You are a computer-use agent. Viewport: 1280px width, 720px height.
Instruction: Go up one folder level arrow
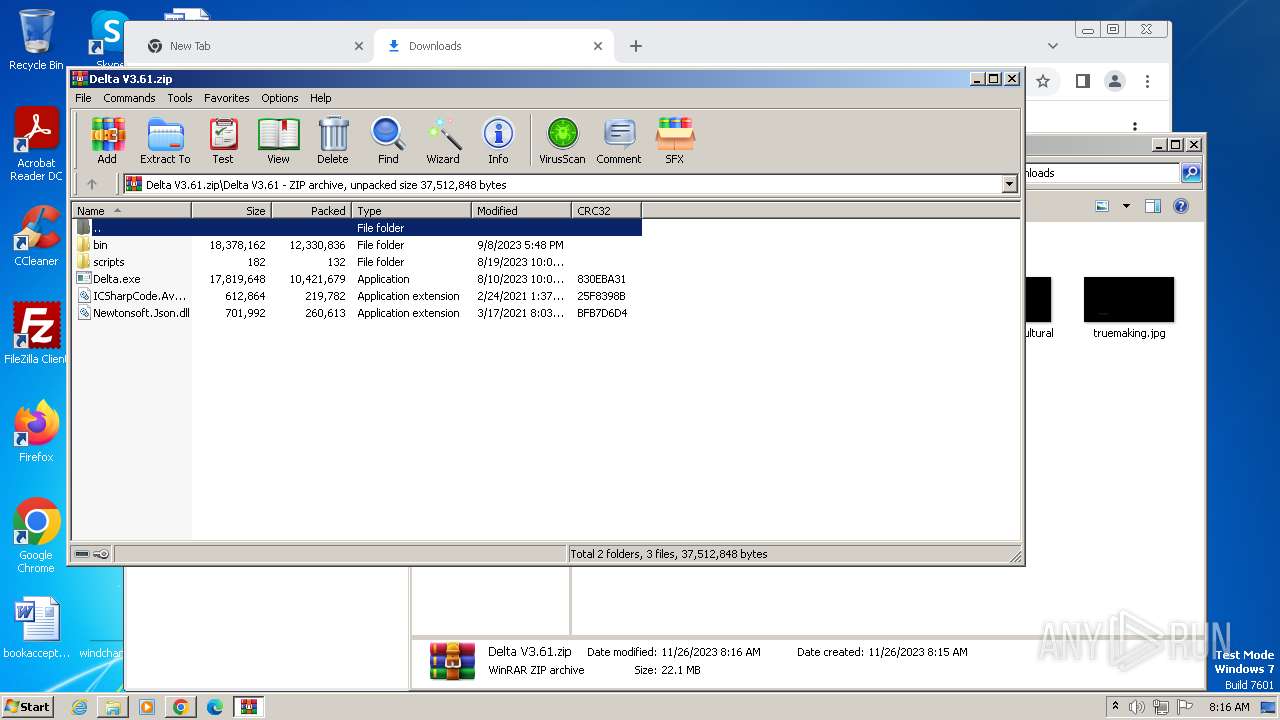(x=92, y=184)
